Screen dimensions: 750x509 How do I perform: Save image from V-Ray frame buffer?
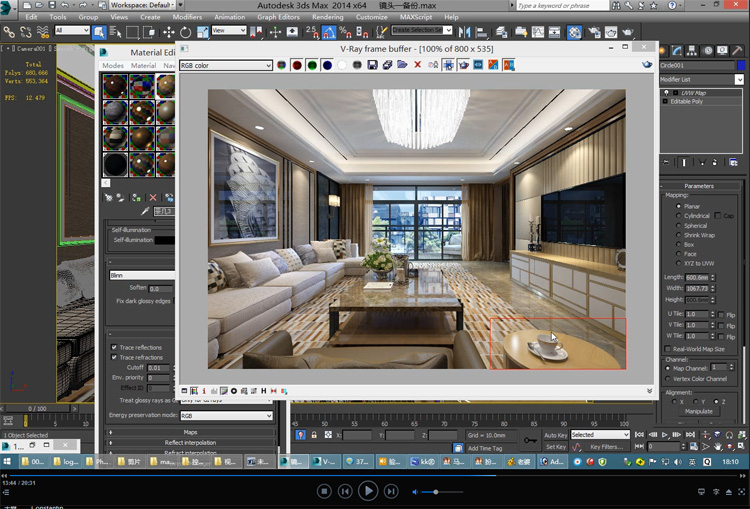372,65
